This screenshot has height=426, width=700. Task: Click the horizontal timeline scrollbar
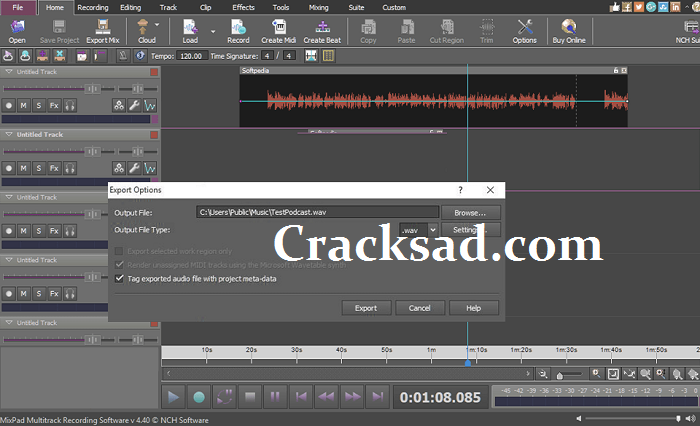pyautogui.click(x=347, y=373)
